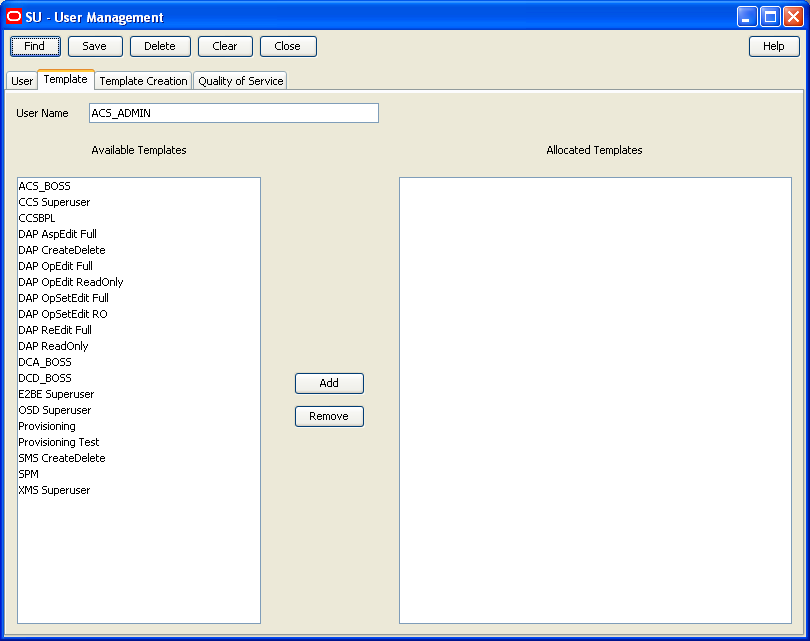Select the DAP ReadOnly template
Image resolution: width=810 pixels, height=641 pixels.
click(53, 346)
